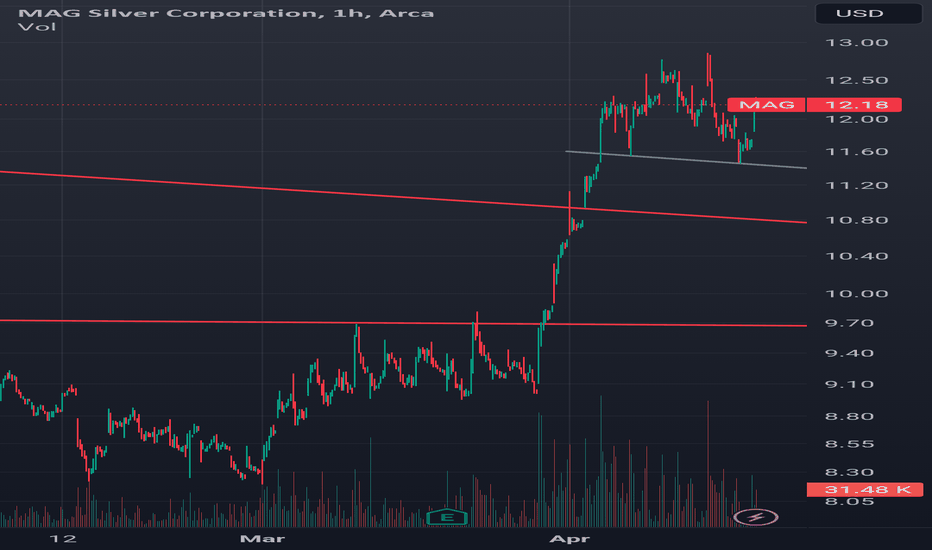
Task: Click the 12.18 current price tag
Action: pyautogui.click(x=854, y=105)
